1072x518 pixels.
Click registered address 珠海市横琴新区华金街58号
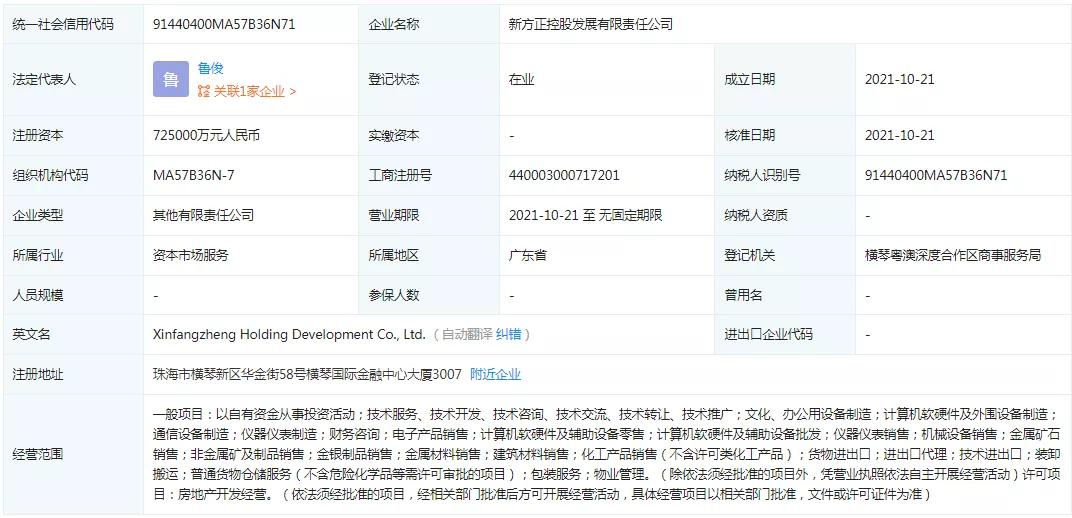pyautogui.click(x=230, y=374)
